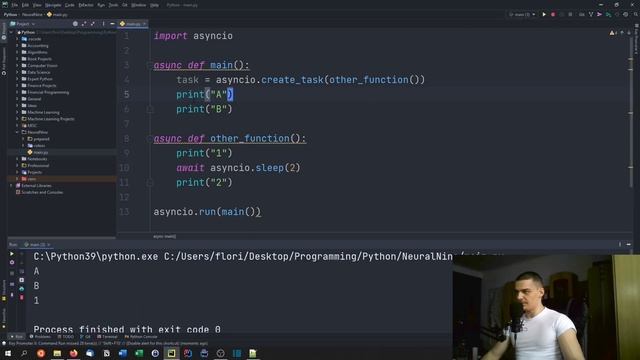The image size is (640, 360).
Task: Click the warnings triangle indicator in editor
Action: coord(613,33)
